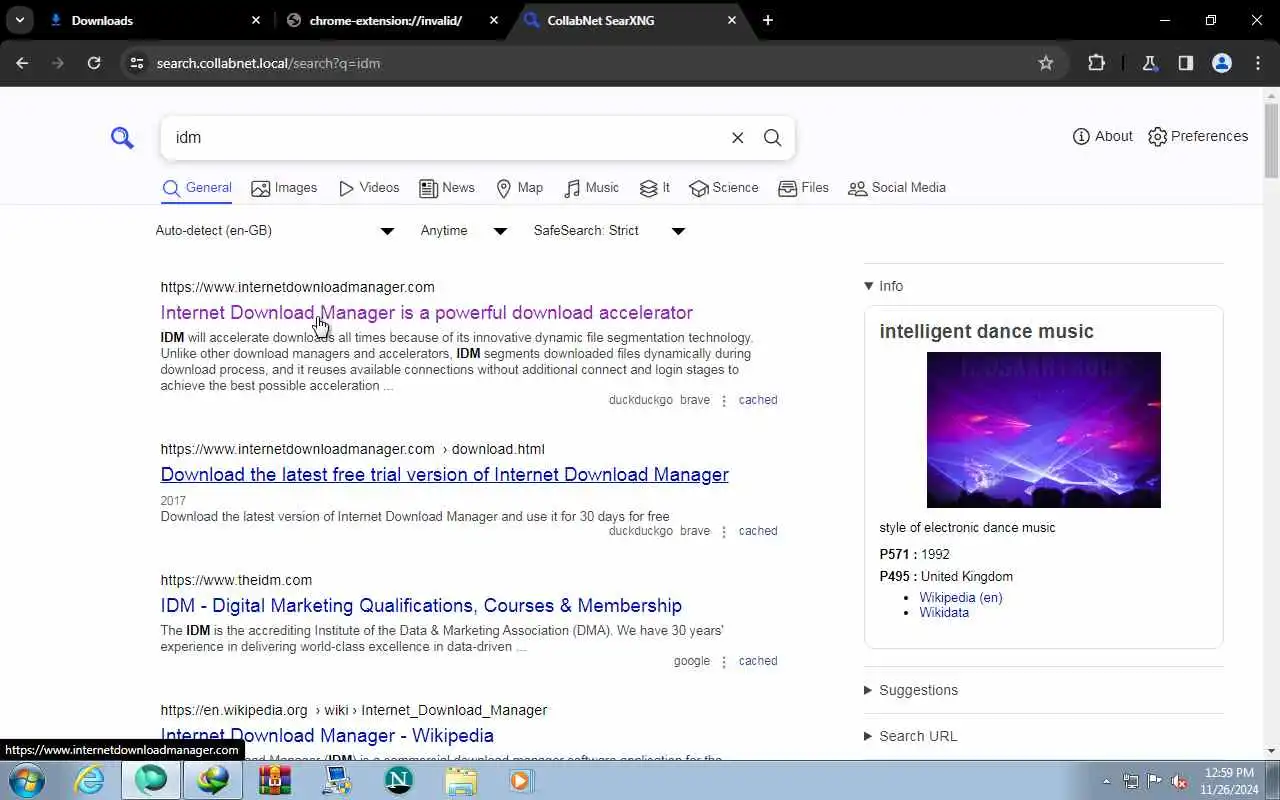The image size is (1280, 800).
Task: Open more options for theidm.com result
Action: (724, 662)
